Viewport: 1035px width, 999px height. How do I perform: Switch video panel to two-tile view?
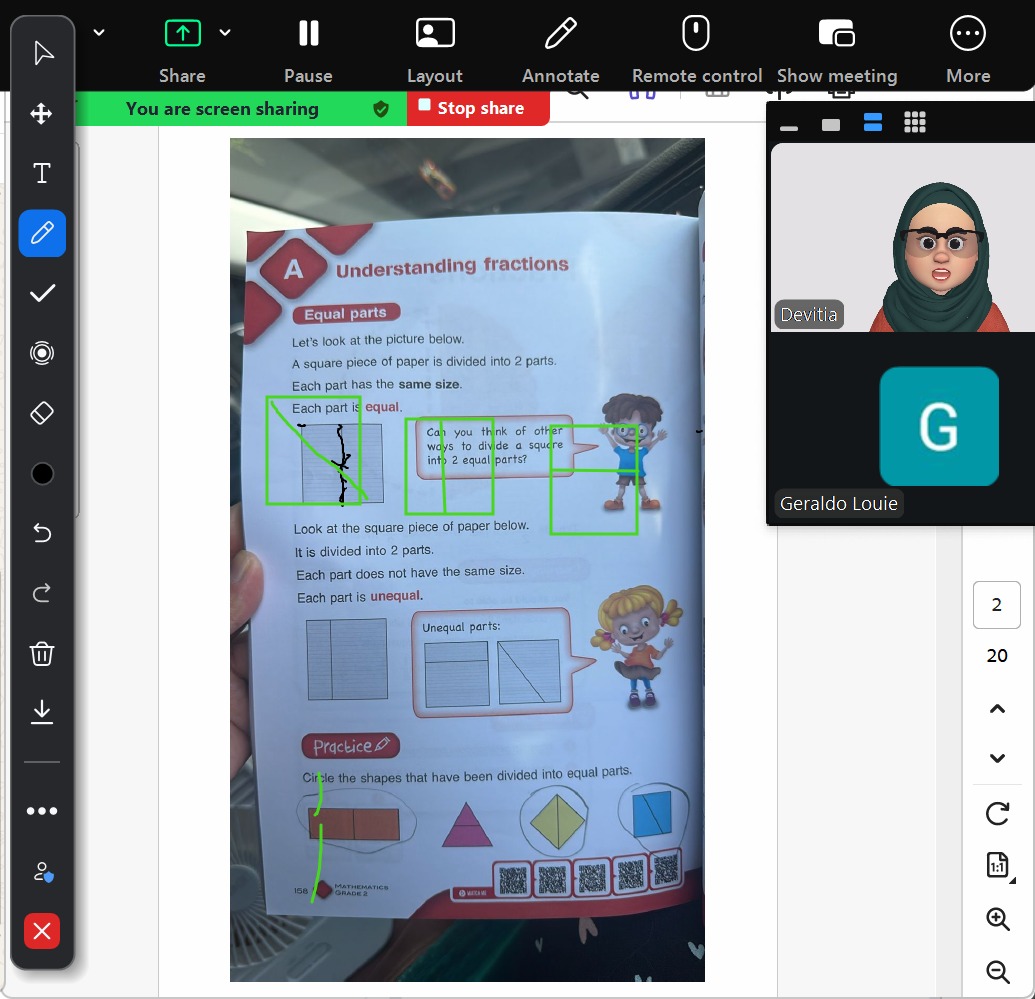click(x=873, y=122)
